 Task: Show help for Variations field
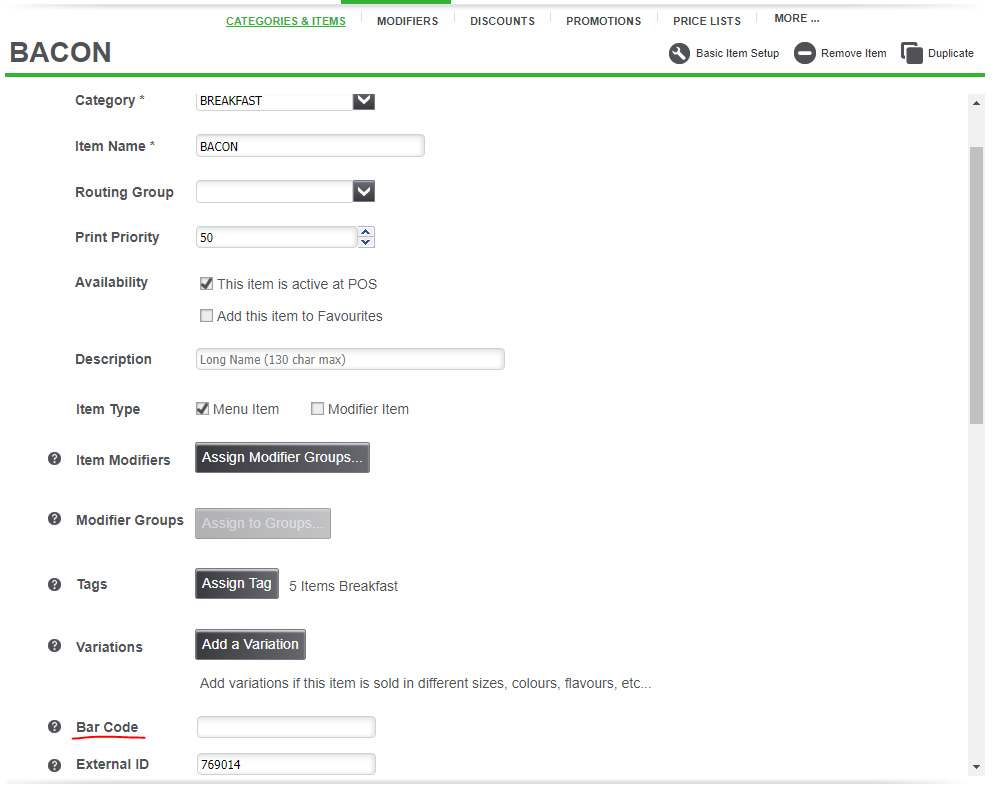point(55,646)
